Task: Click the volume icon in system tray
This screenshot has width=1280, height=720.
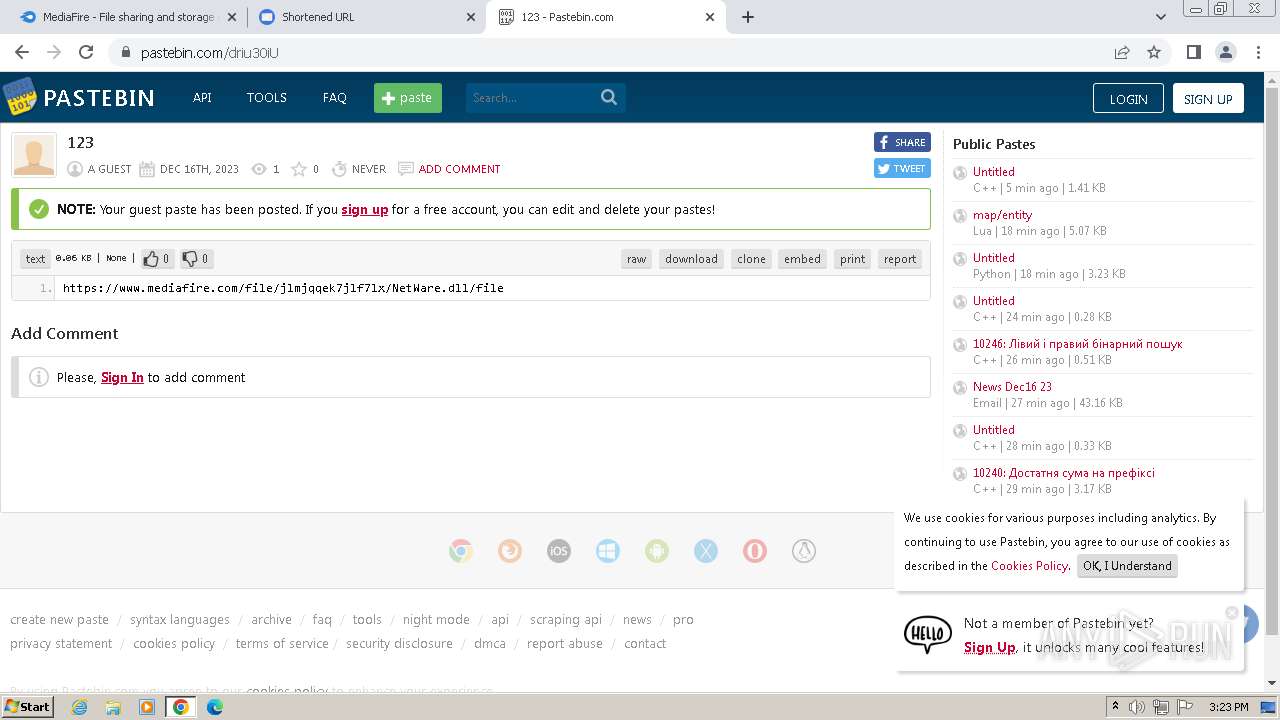Action: click(x=1137, y=707)
